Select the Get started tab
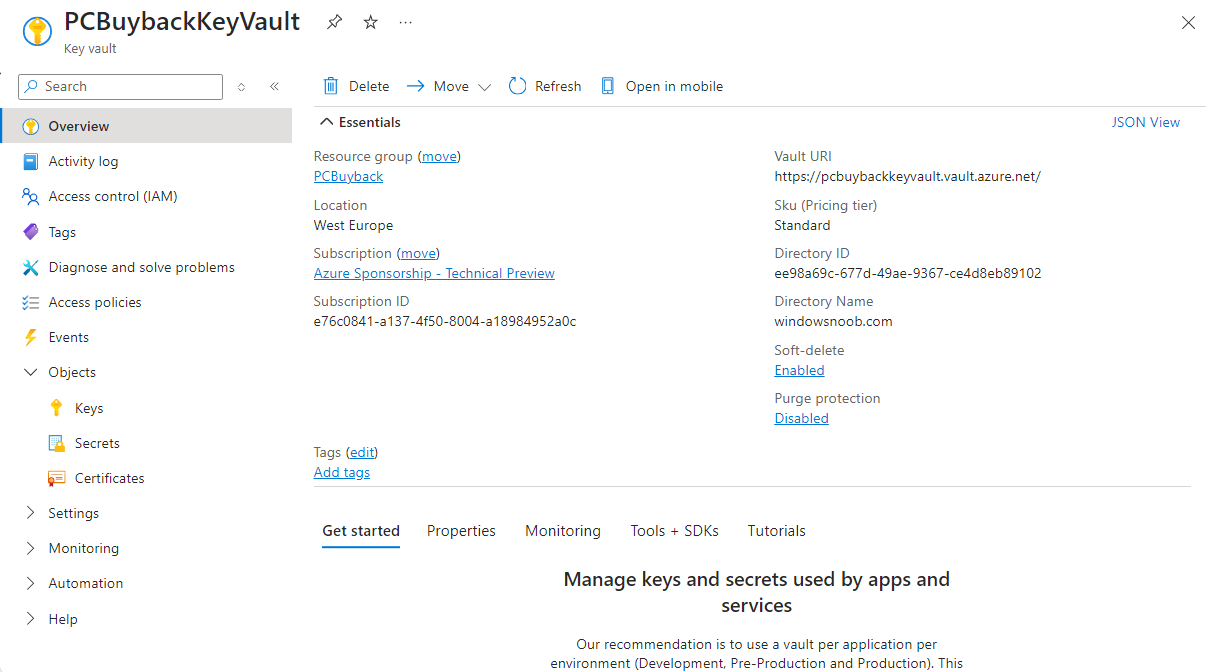 point(361,531)
